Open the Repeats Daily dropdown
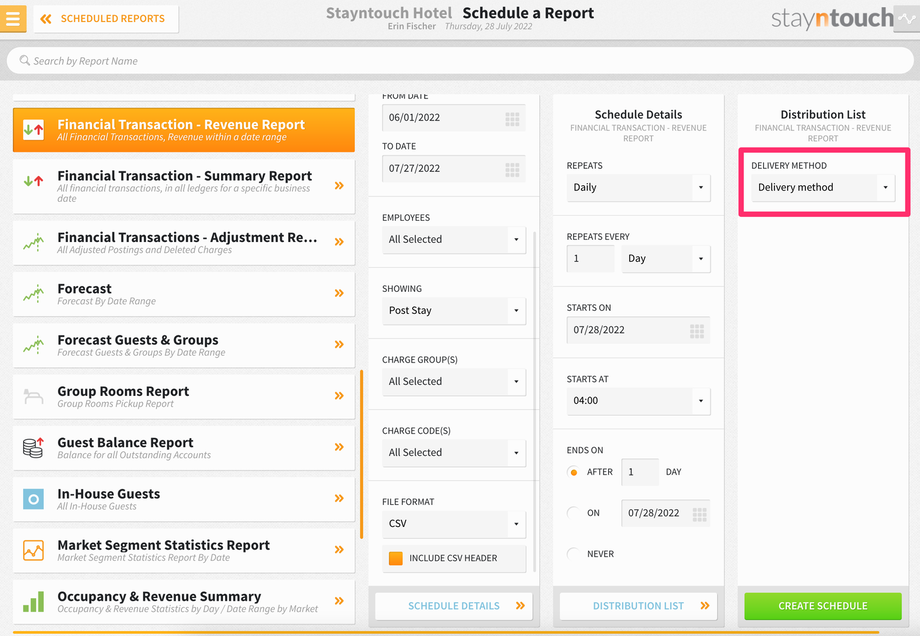The image size is (920, 636). 638,188
